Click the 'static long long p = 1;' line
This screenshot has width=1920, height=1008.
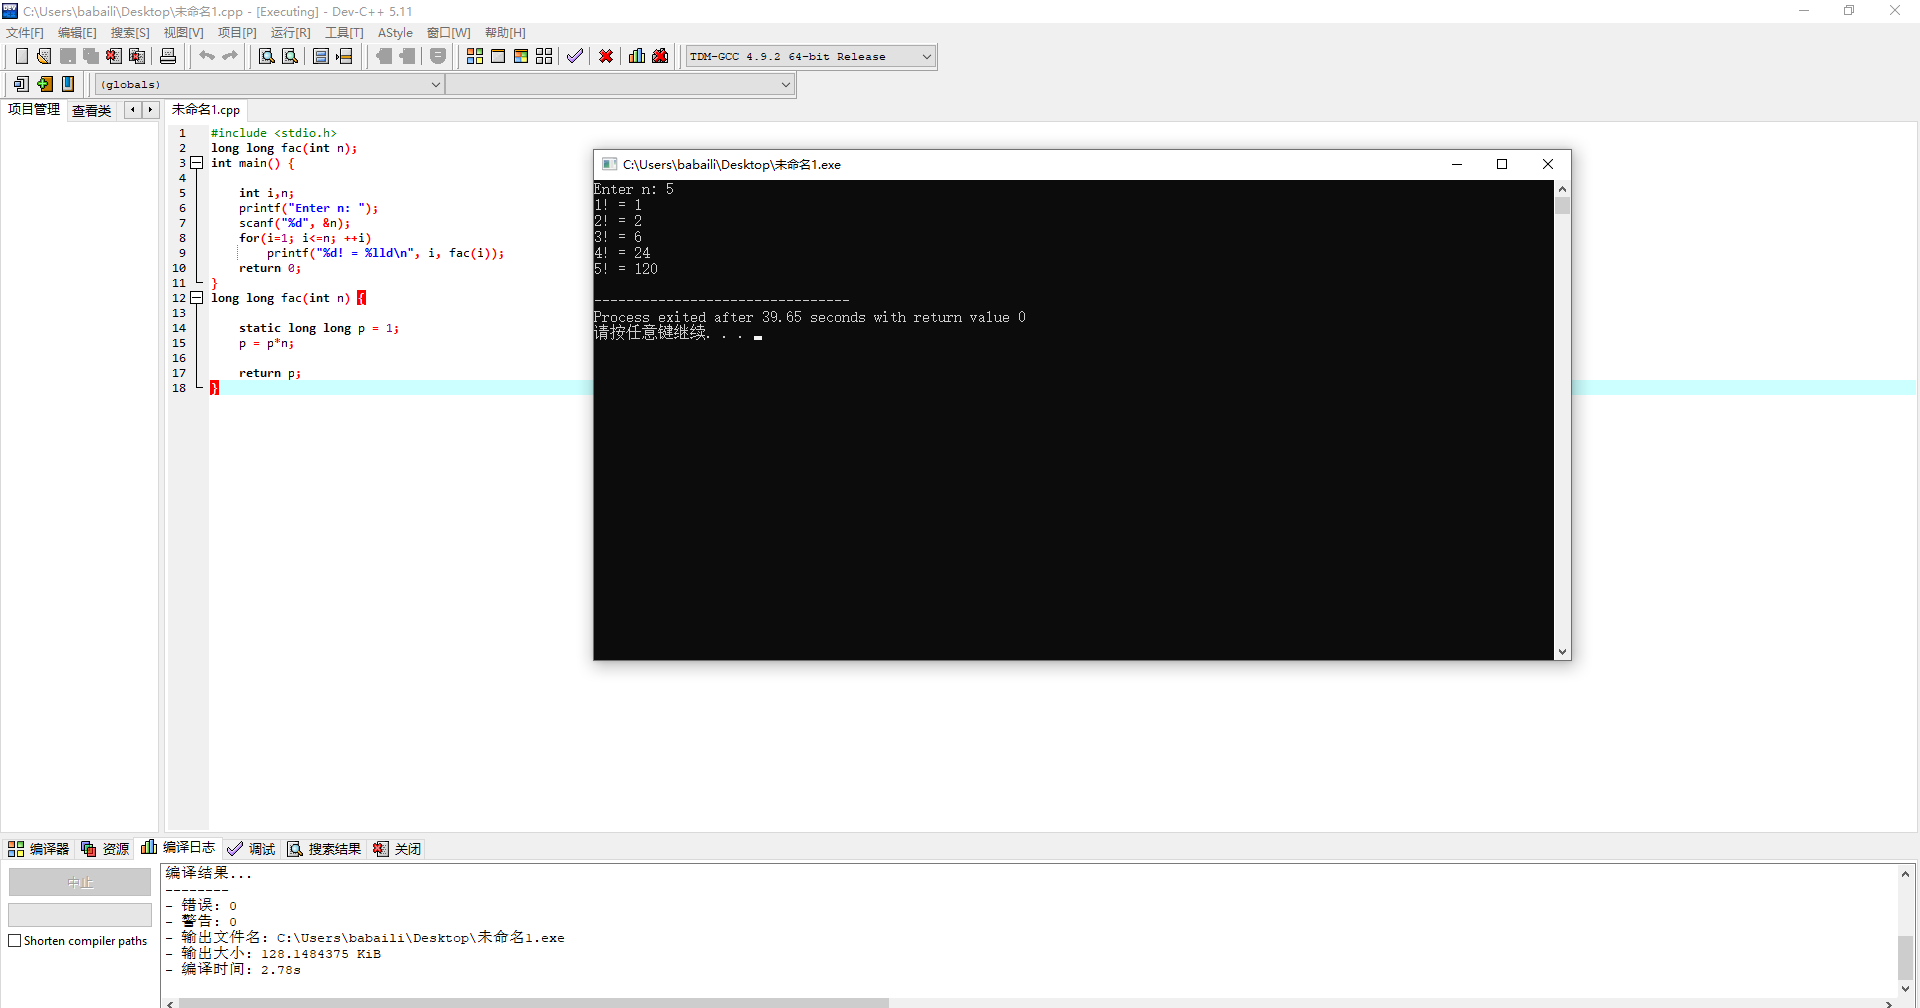[319, 328]
